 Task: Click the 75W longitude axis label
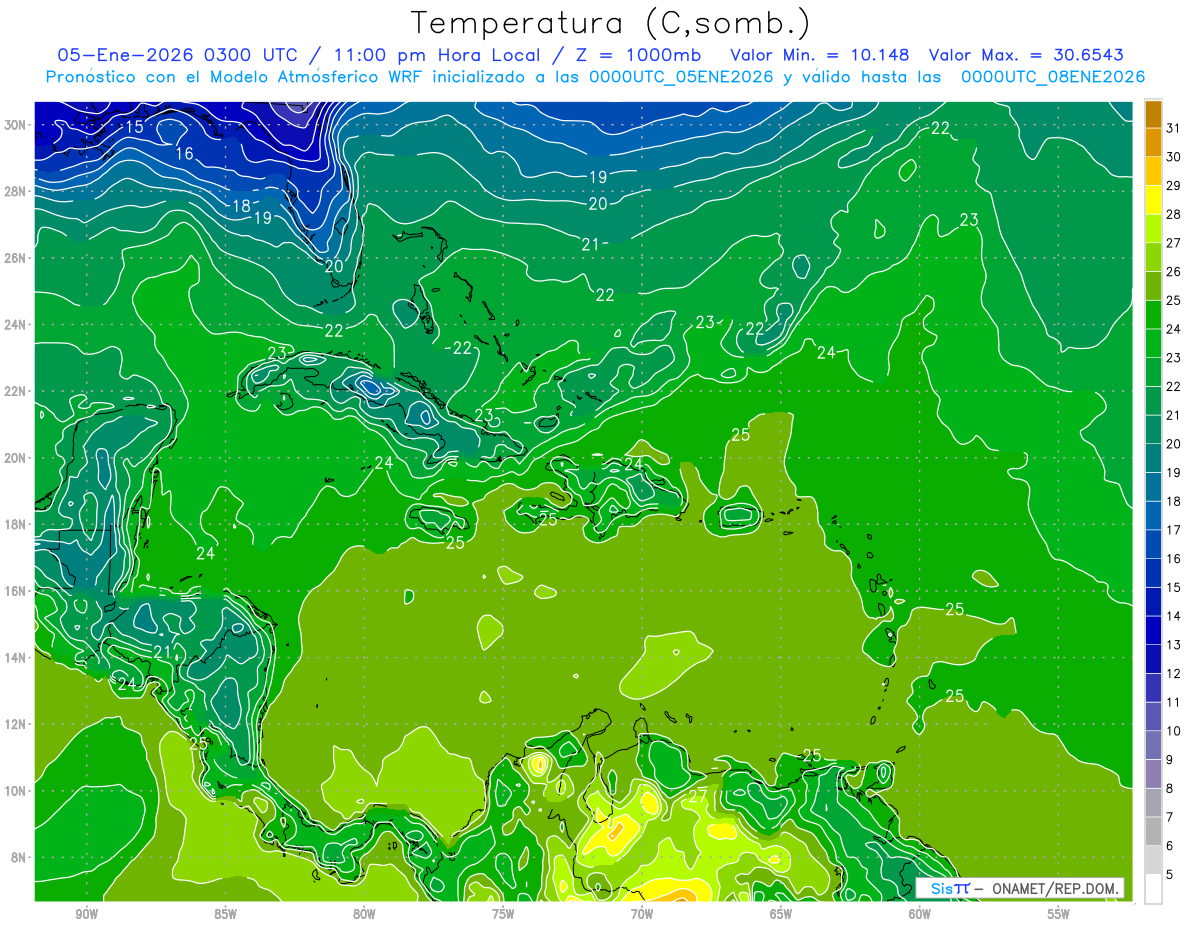coord(503,914)
